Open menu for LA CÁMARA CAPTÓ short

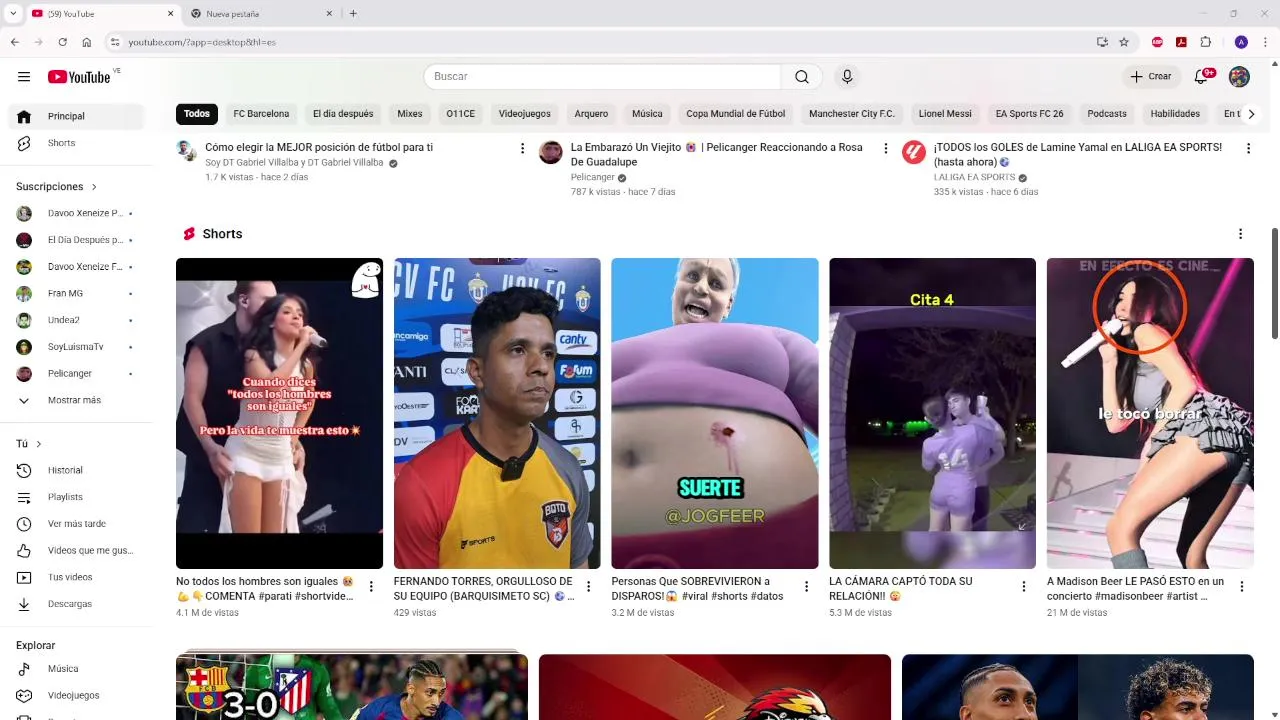click(1024, 587)
